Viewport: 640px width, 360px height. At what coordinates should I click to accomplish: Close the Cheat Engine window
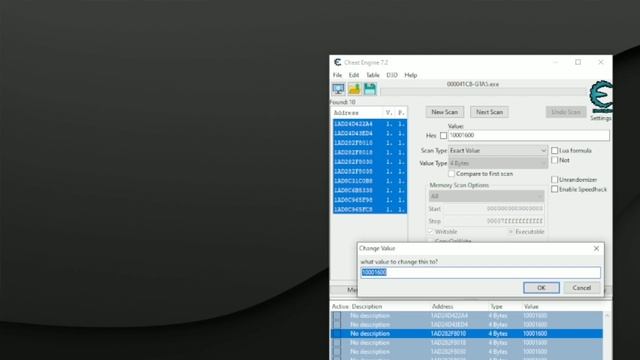tap(601, 62)
